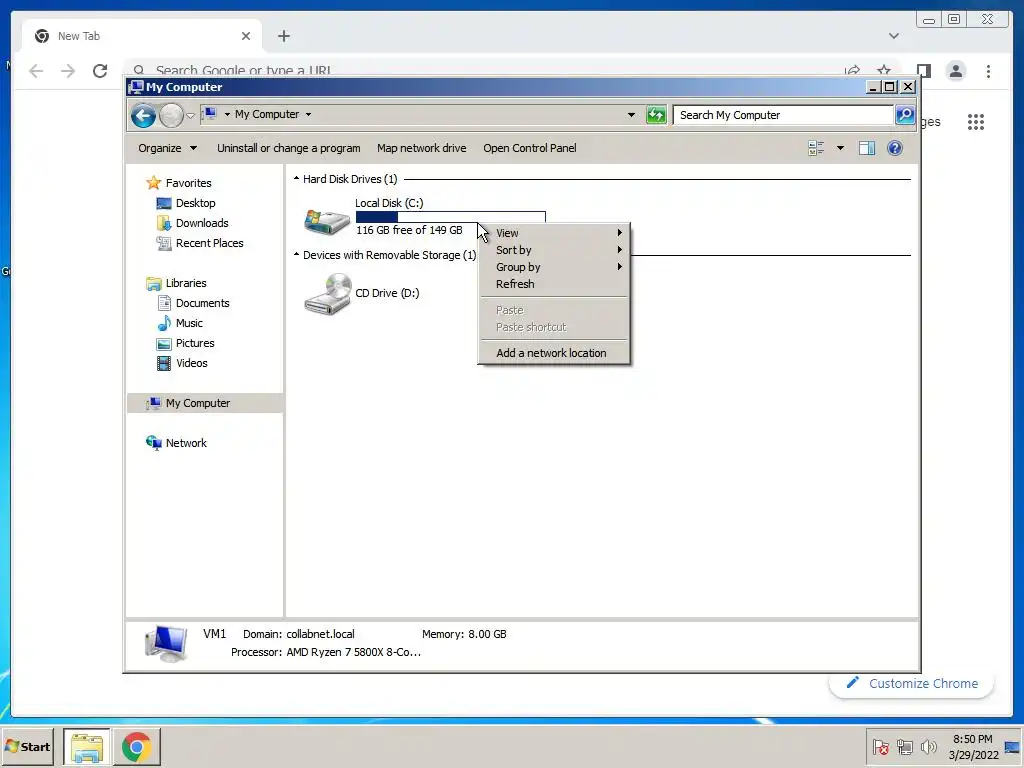Open Downloads in the navigation pane

[x=202, y=223]
